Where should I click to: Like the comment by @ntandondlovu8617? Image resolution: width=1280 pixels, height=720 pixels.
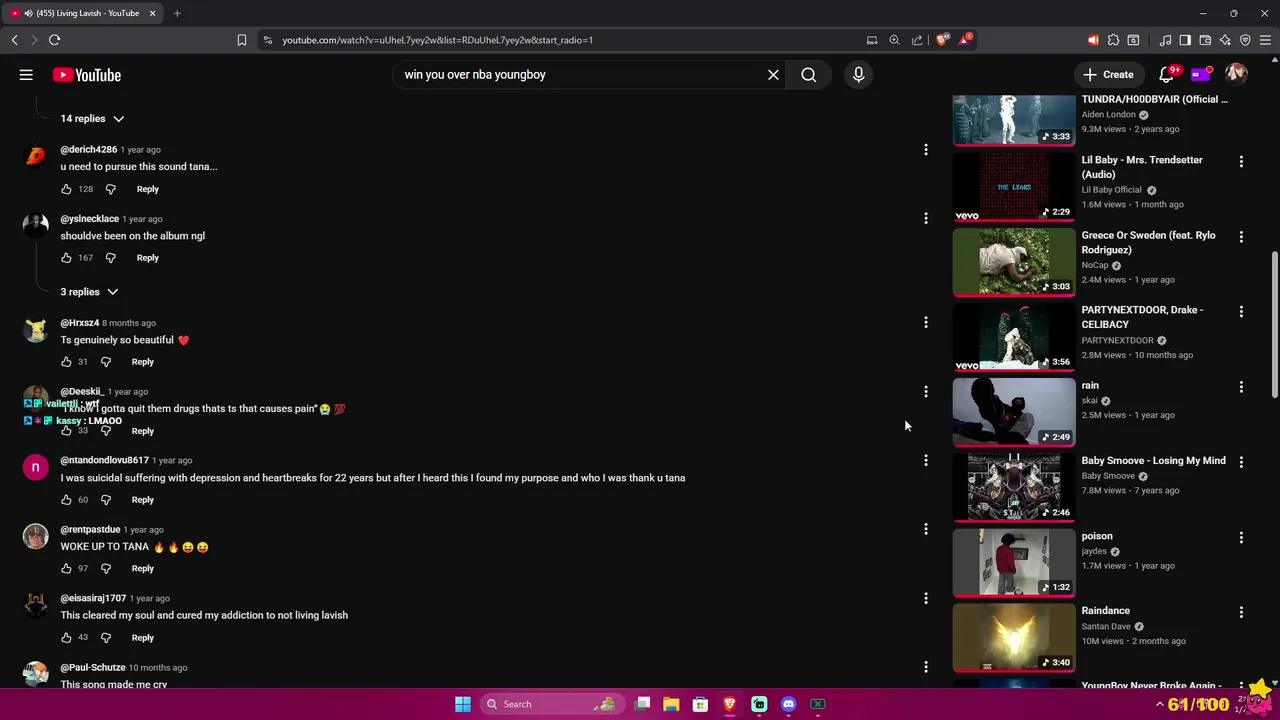tap(66, 500)
